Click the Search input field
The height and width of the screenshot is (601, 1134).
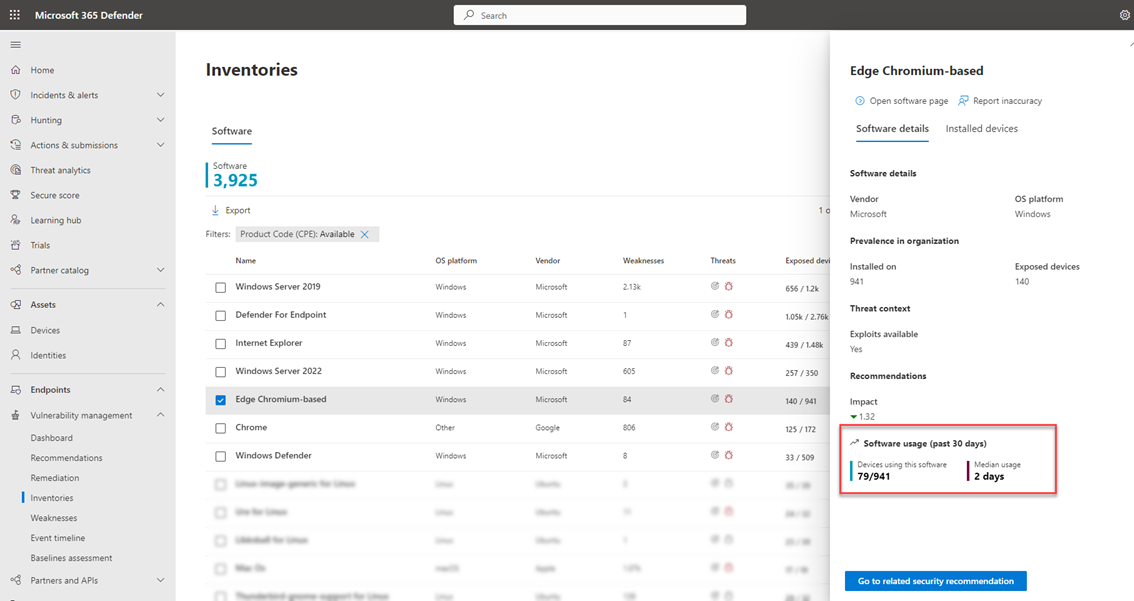coord(600,15)
